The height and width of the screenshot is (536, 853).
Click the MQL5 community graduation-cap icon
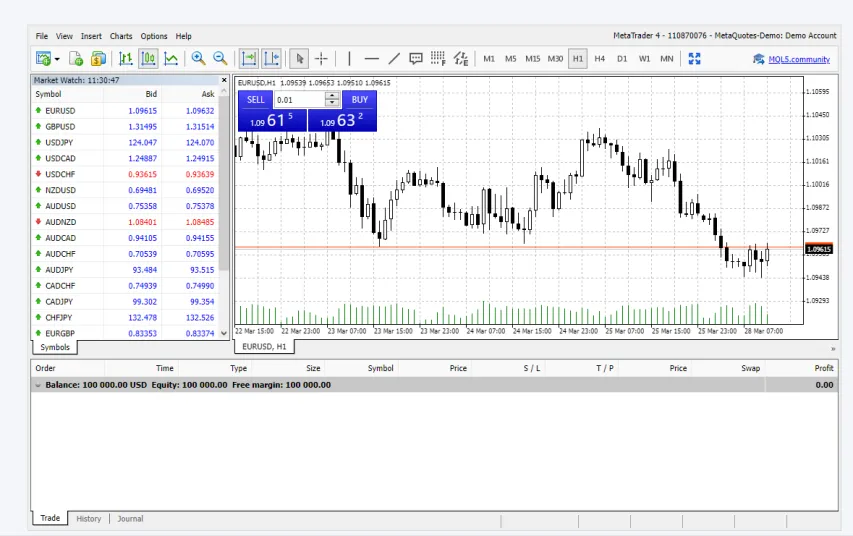pyautogui.click(x=758, y=59)
